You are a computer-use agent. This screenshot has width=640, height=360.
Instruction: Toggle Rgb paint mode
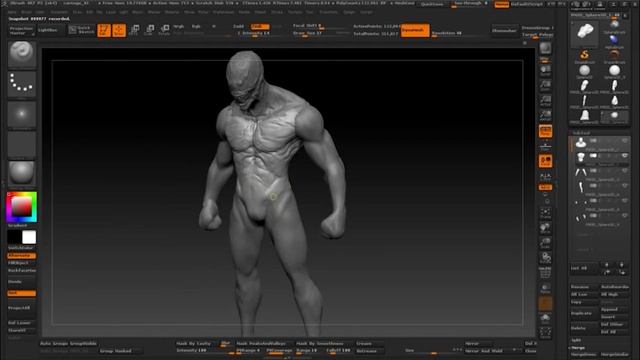[196, 26]
